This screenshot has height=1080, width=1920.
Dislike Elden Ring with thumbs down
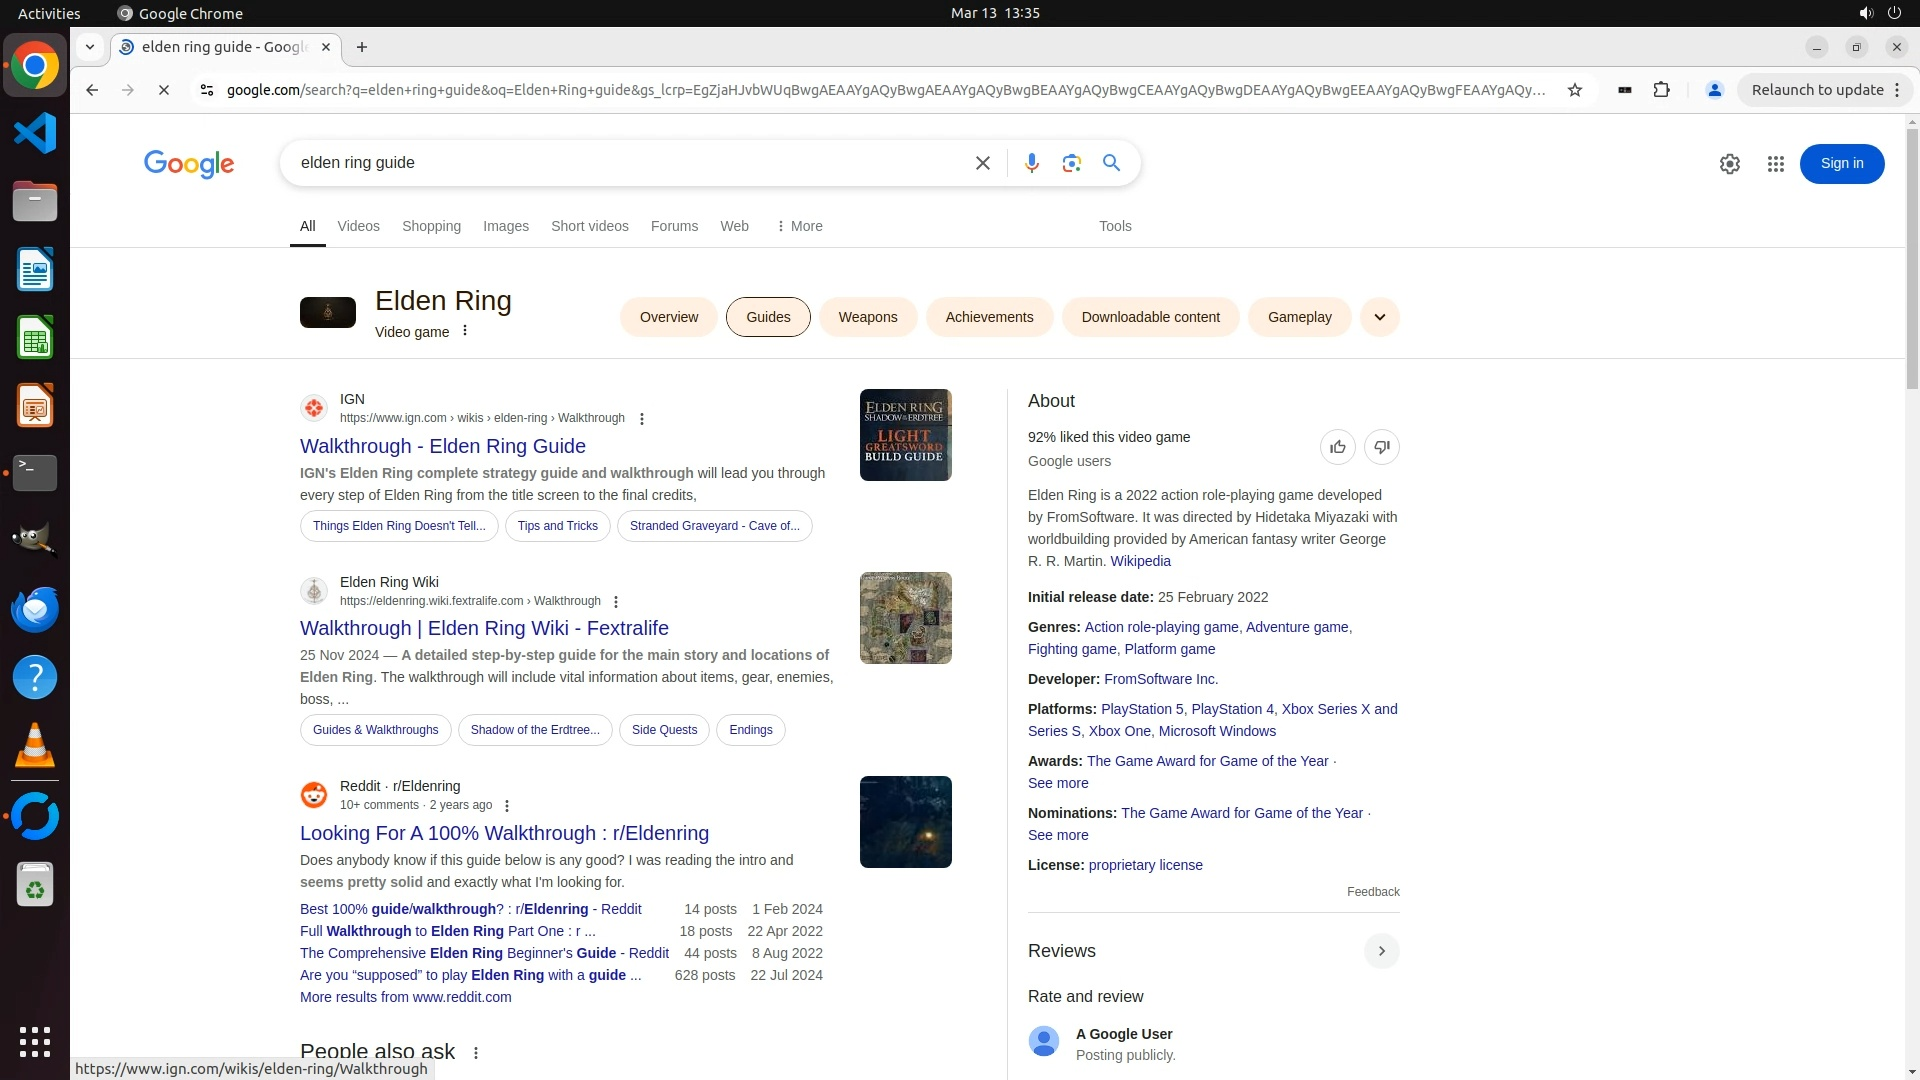[1381, 447]
